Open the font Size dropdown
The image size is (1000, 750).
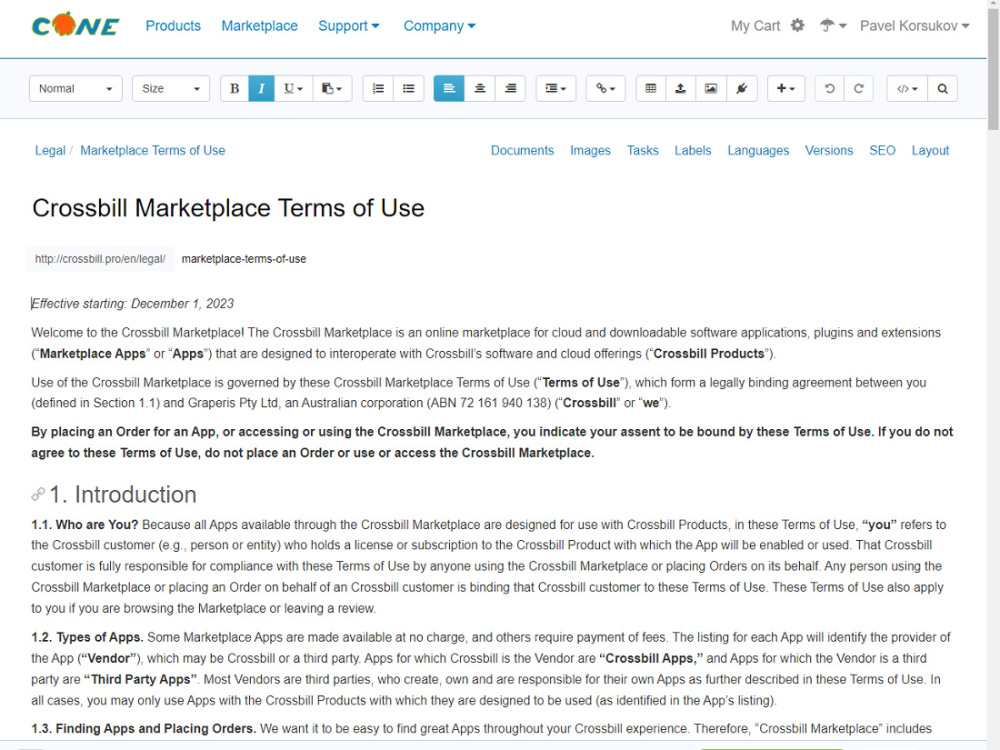[171, 89]
